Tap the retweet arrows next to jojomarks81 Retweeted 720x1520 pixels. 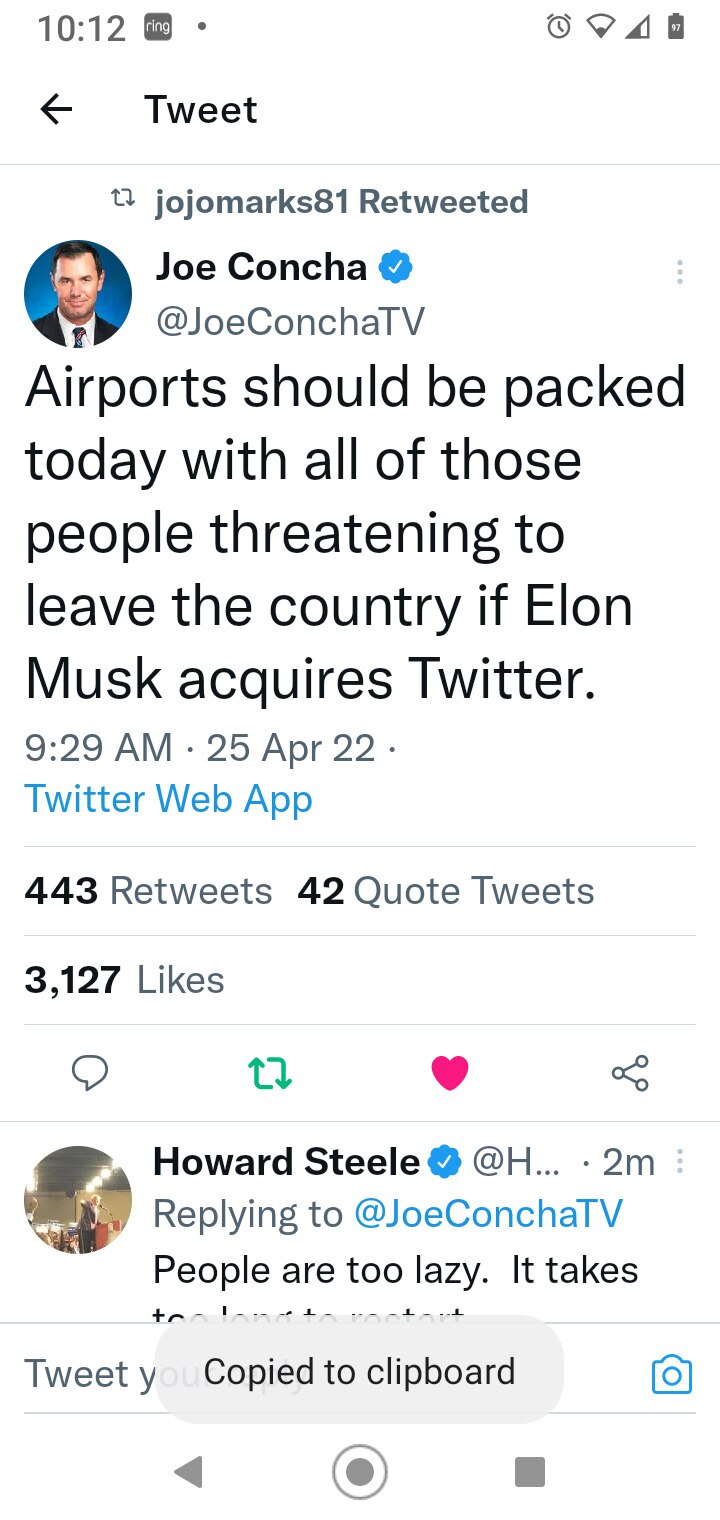pos(124,199)
